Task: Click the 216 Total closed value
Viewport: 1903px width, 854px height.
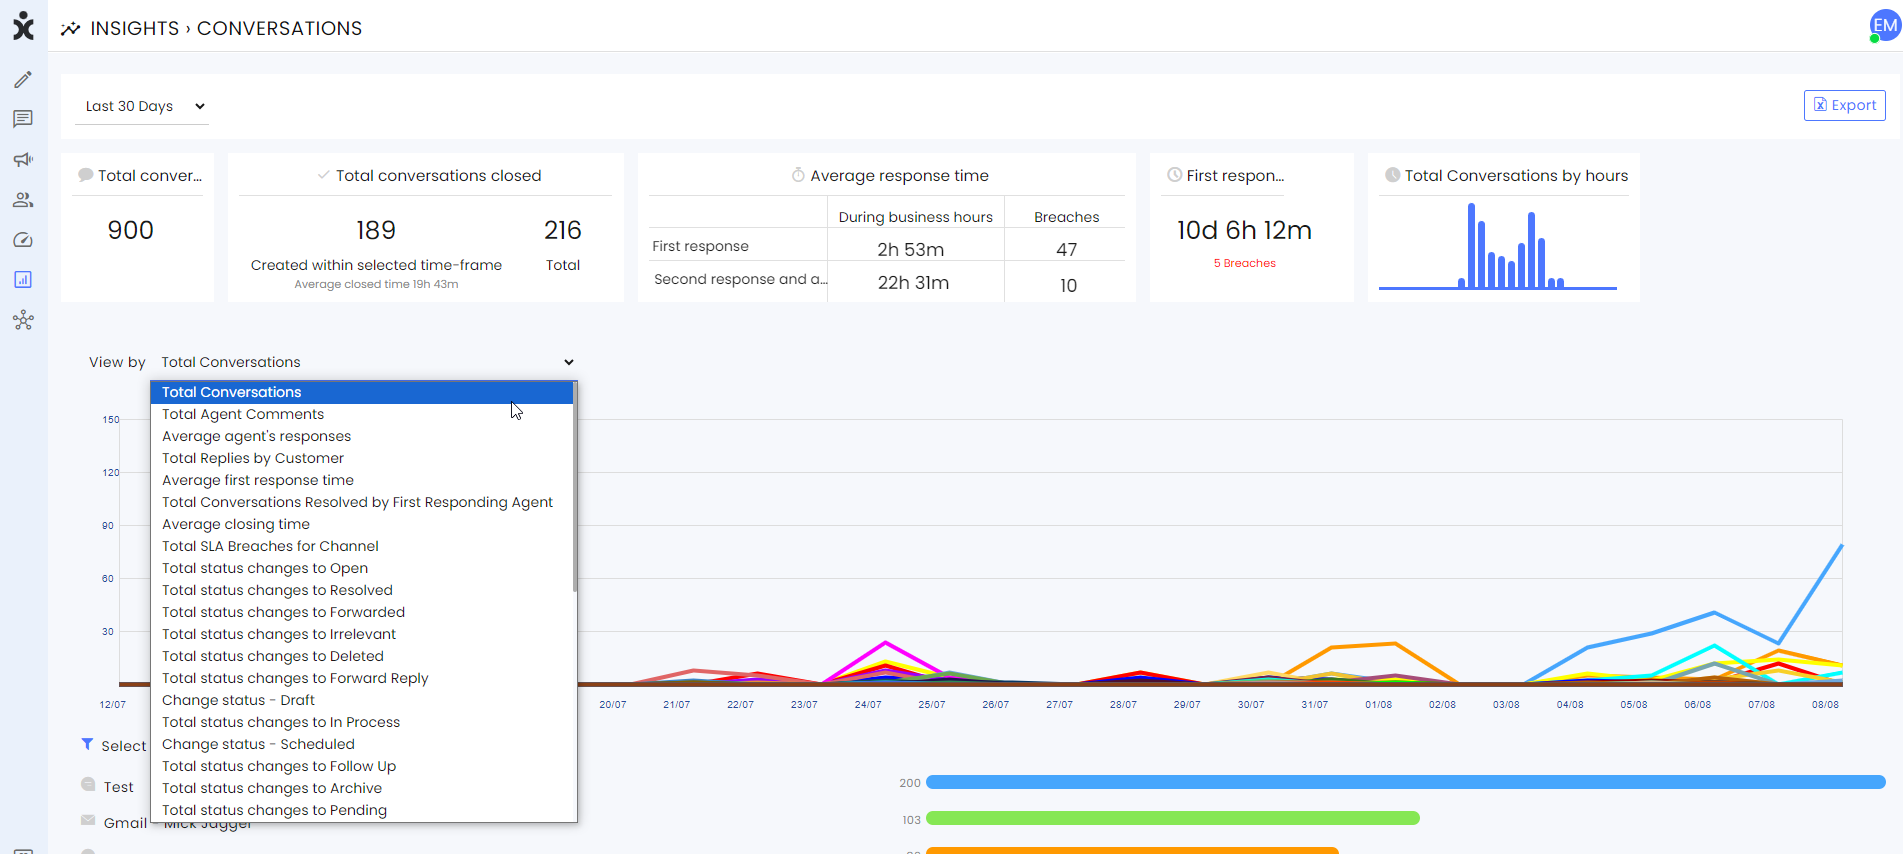Action: pos(563,230)
